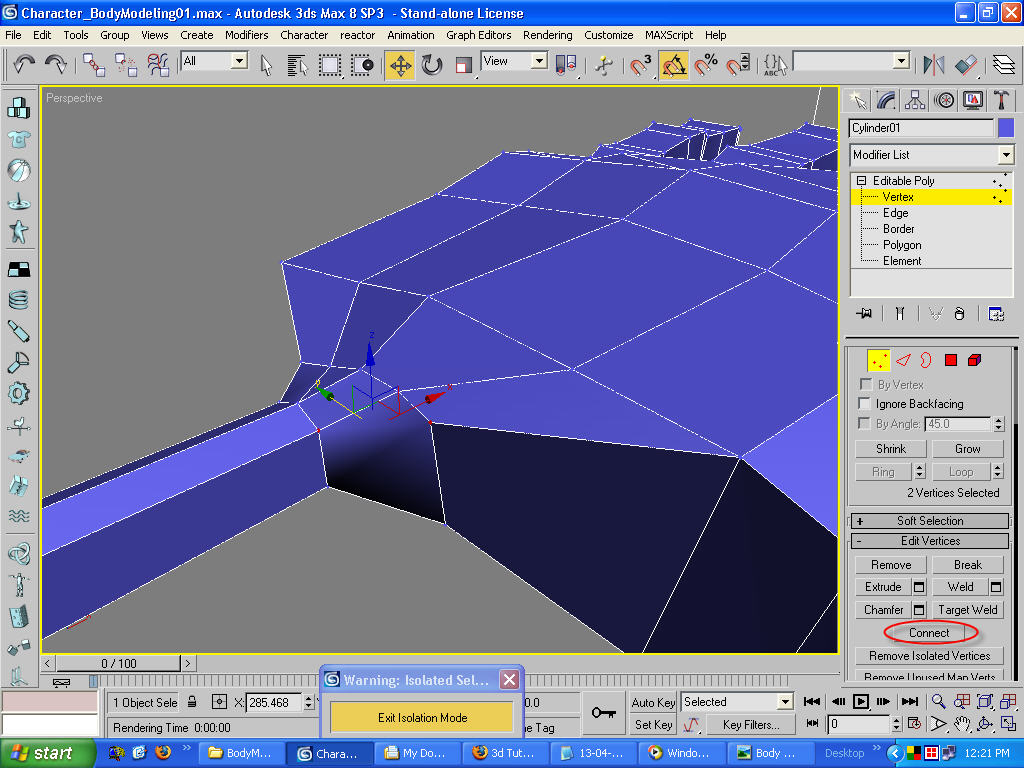Activate the Select Object arrow tool
Viewport: 1024px width, 768px height.
[x=266, y=65]
